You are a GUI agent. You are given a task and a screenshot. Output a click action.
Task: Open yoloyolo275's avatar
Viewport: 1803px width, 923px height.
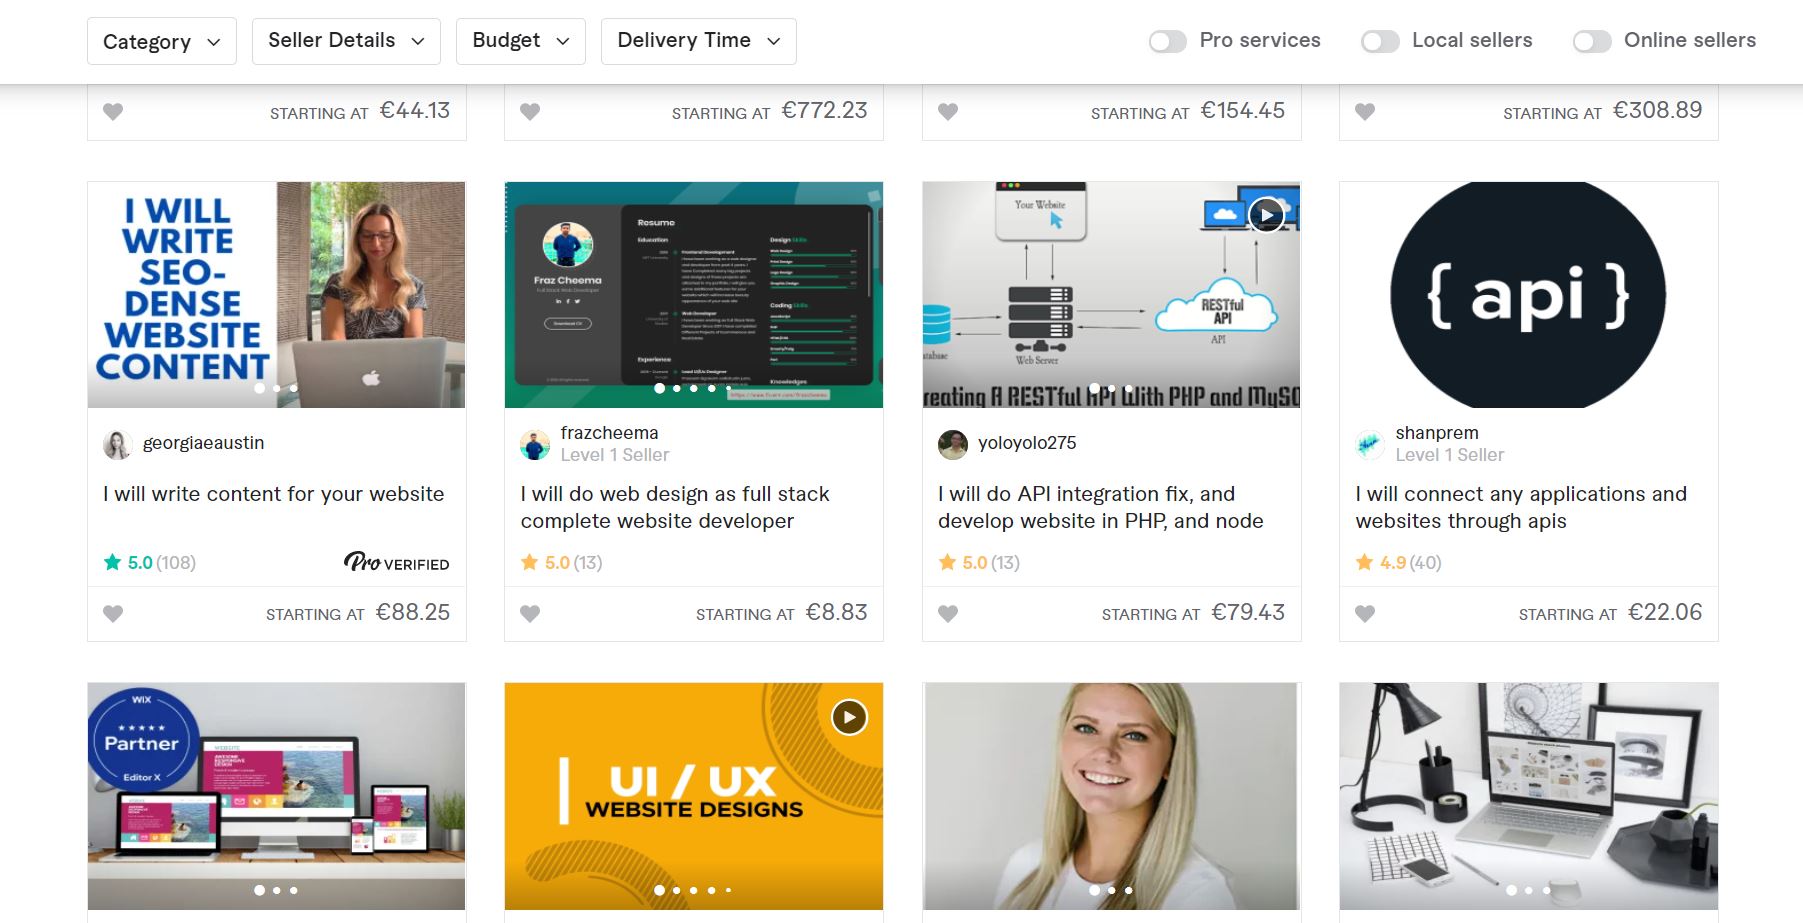pos(953,444)
